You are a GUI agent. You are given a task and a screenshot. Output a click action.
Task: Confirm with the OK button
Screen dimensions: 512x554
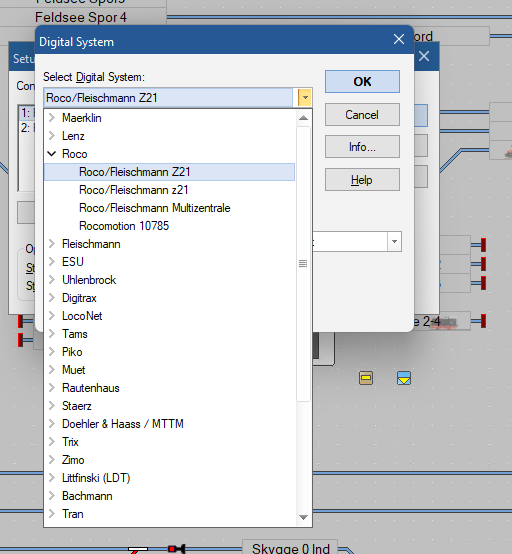[x=363, y=82]
